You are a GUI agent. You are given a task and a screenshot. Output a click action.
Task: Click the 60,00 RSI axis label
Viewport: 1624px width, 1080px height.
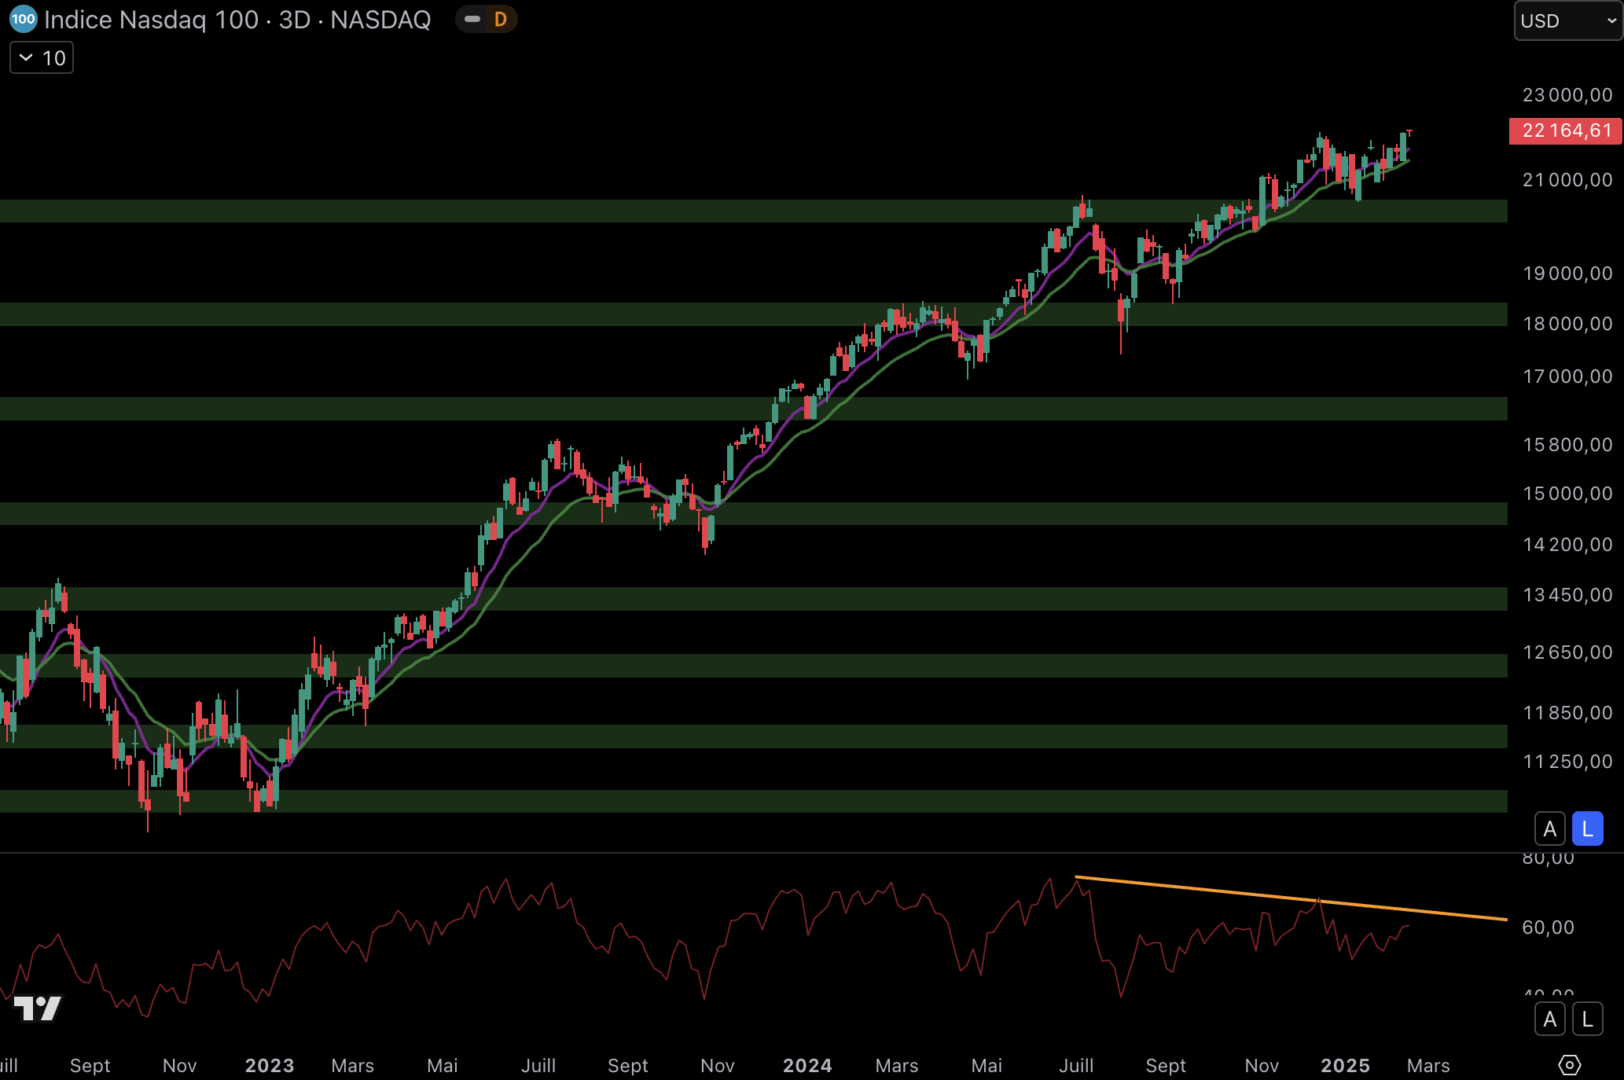[x=1548, y=927]
